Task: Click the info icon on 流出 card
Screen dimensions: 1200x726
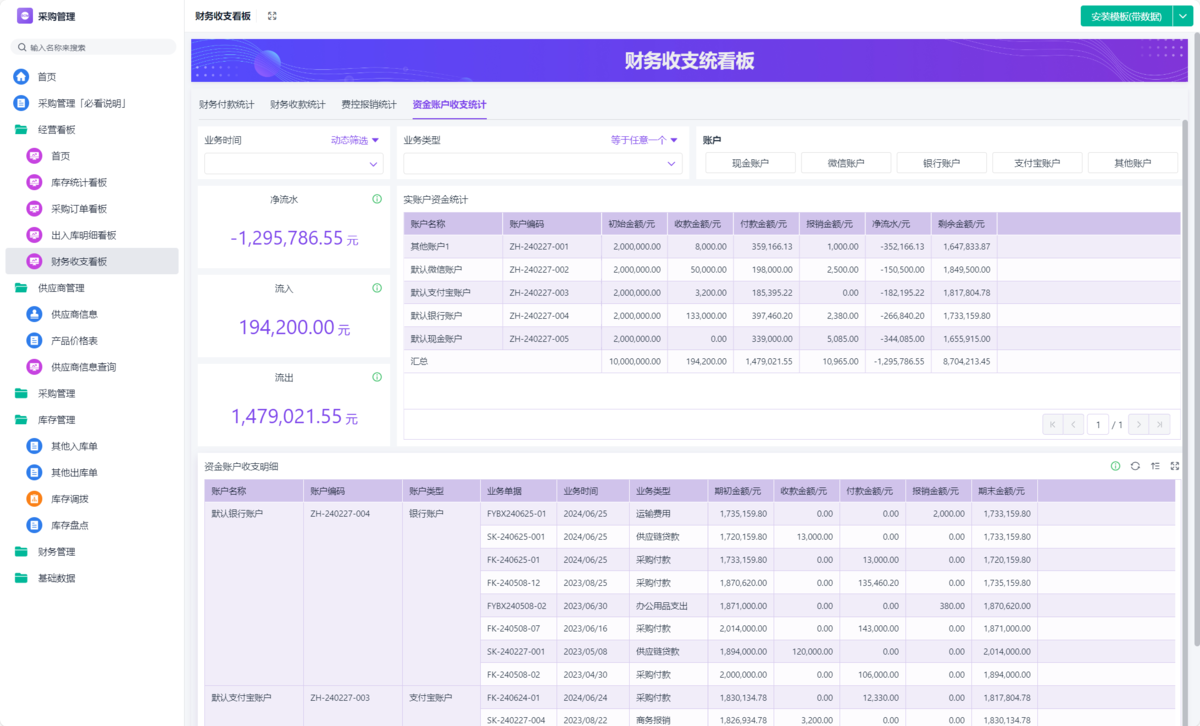Action: [x=377, y=377]
